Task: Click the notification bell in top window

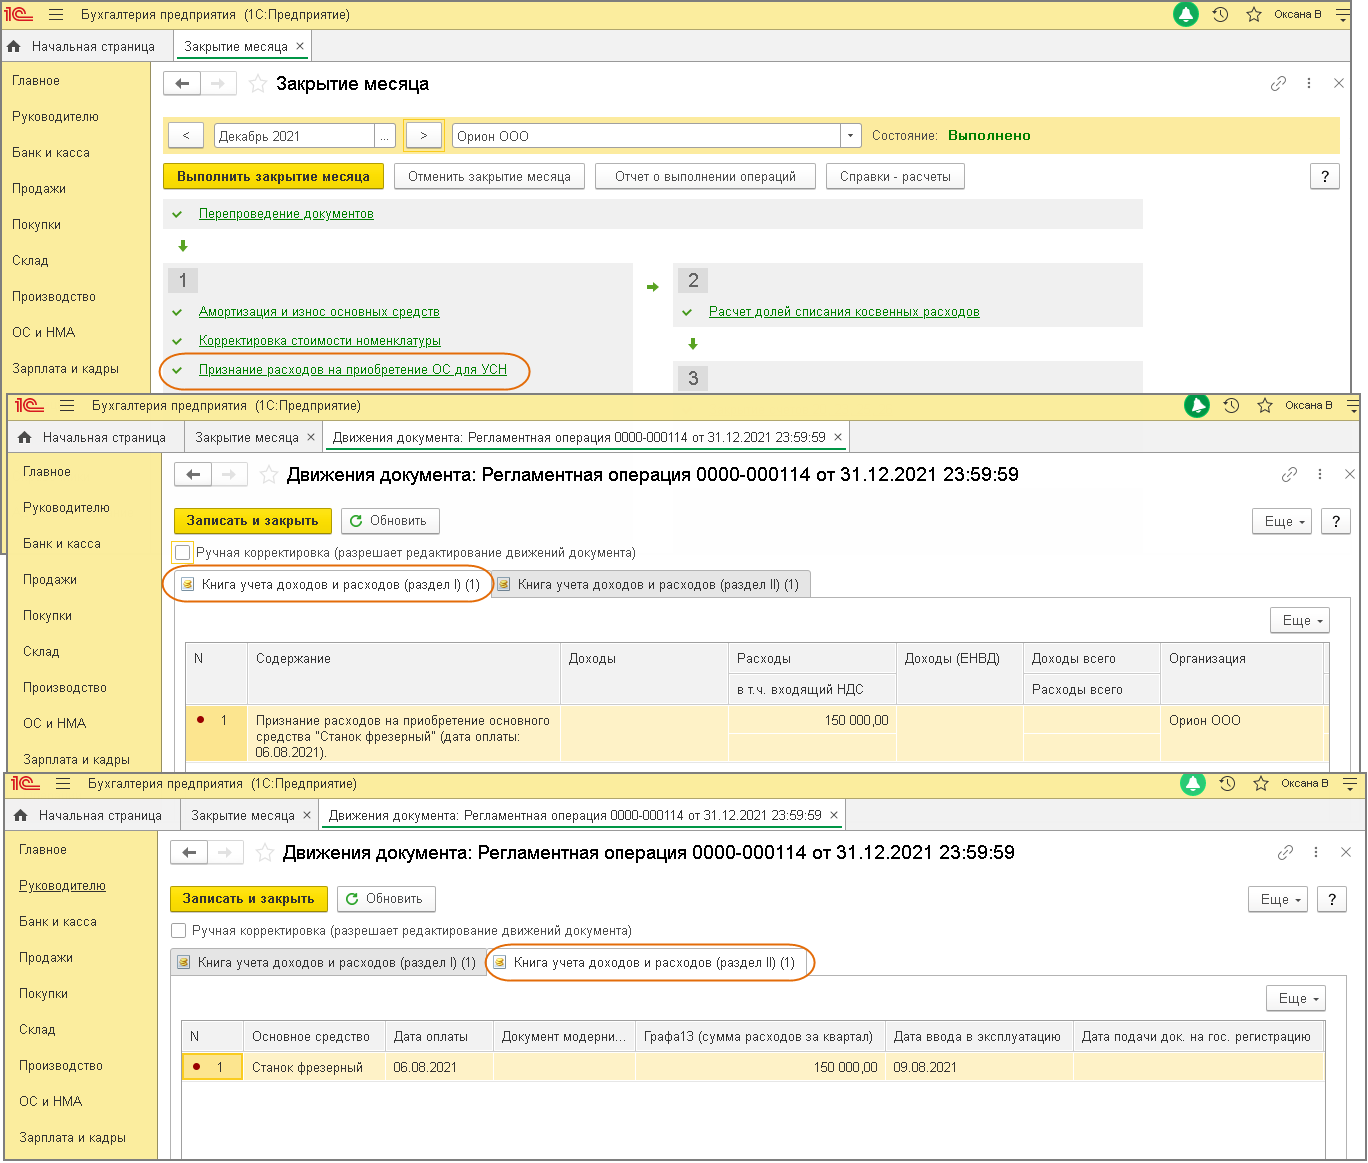Action: click(1186, 15)
